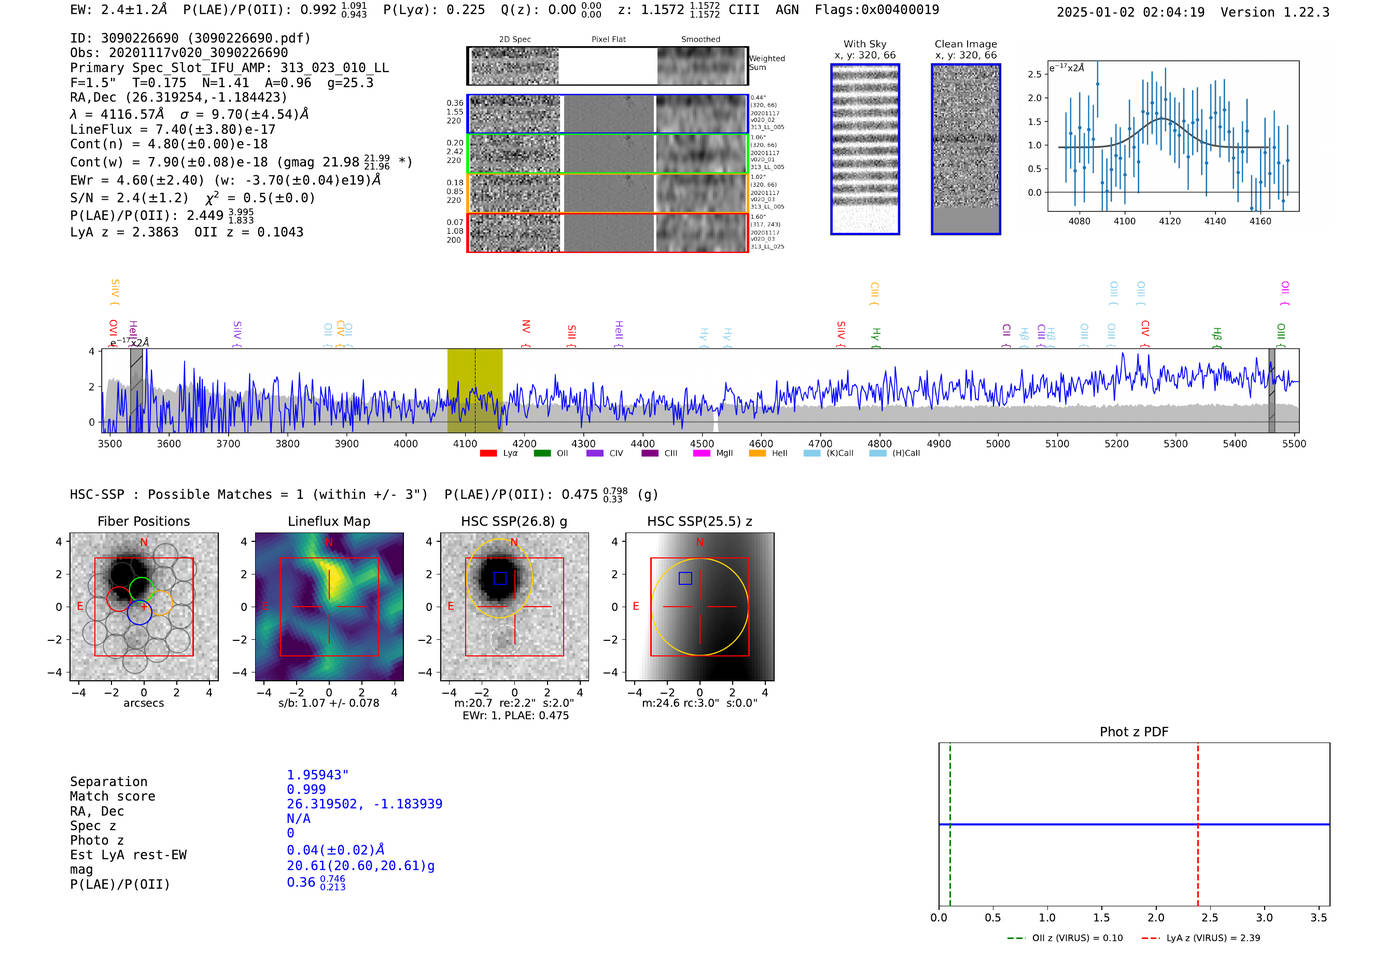1400x953 pixels.
Task: Open the Lineflux Map panel
Action: tap(329, 607)
